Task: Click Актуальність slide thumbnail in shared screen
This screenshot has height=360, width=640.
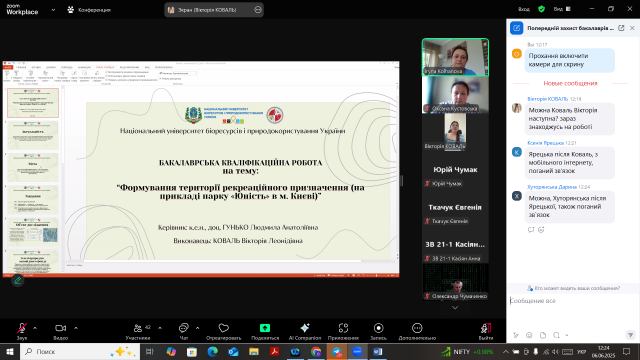Action: click(33, 135)
